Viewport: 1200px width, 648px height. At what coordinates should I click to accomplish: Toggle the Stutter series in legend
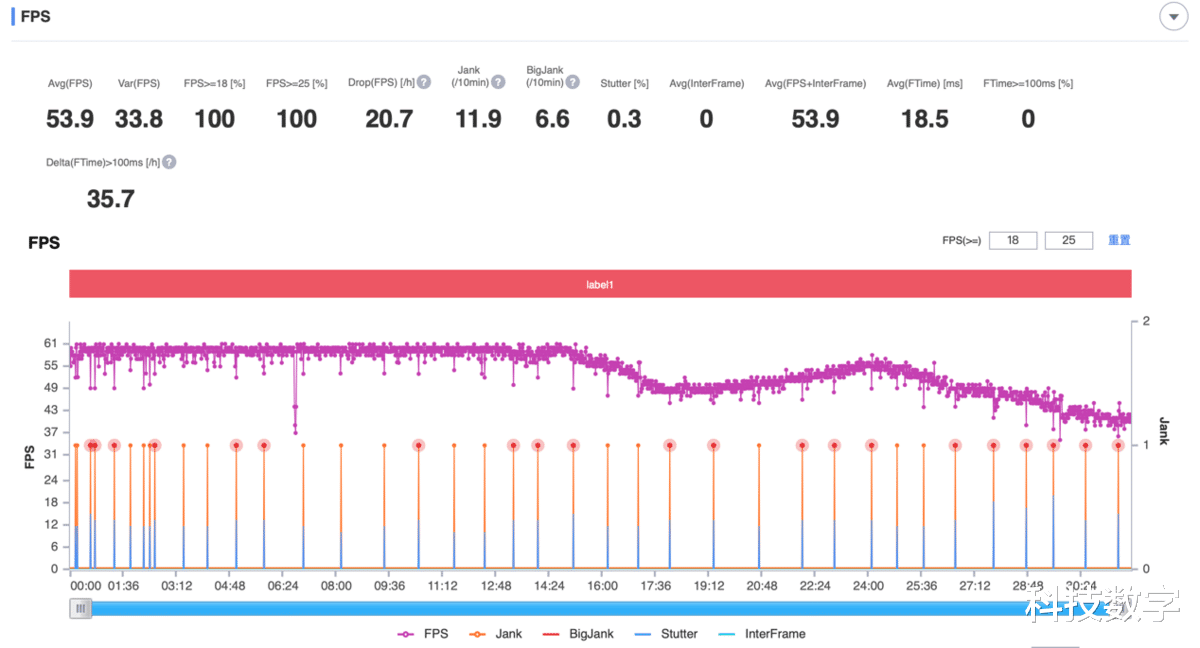pos(666,634)
